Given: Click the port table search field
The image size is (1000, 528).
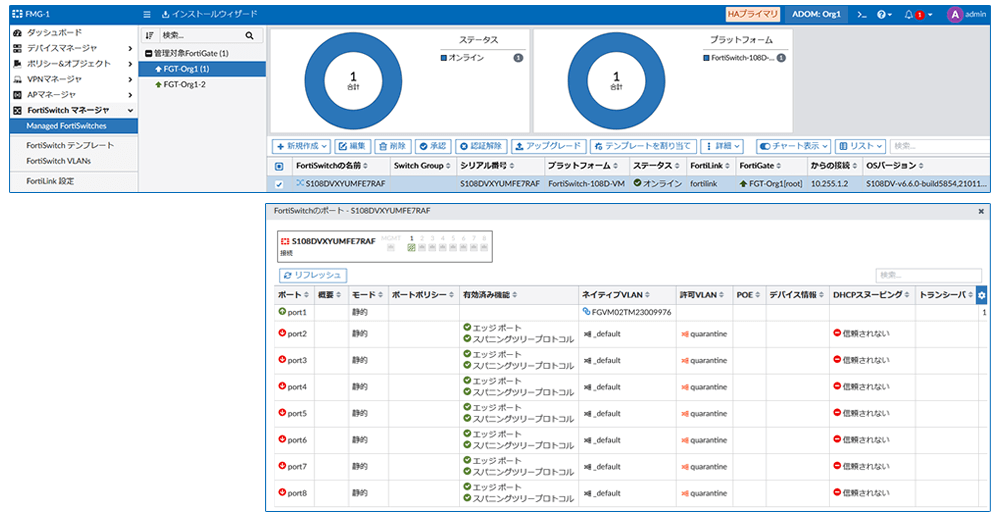Looking at the screenshot, I should coord(929,275).
